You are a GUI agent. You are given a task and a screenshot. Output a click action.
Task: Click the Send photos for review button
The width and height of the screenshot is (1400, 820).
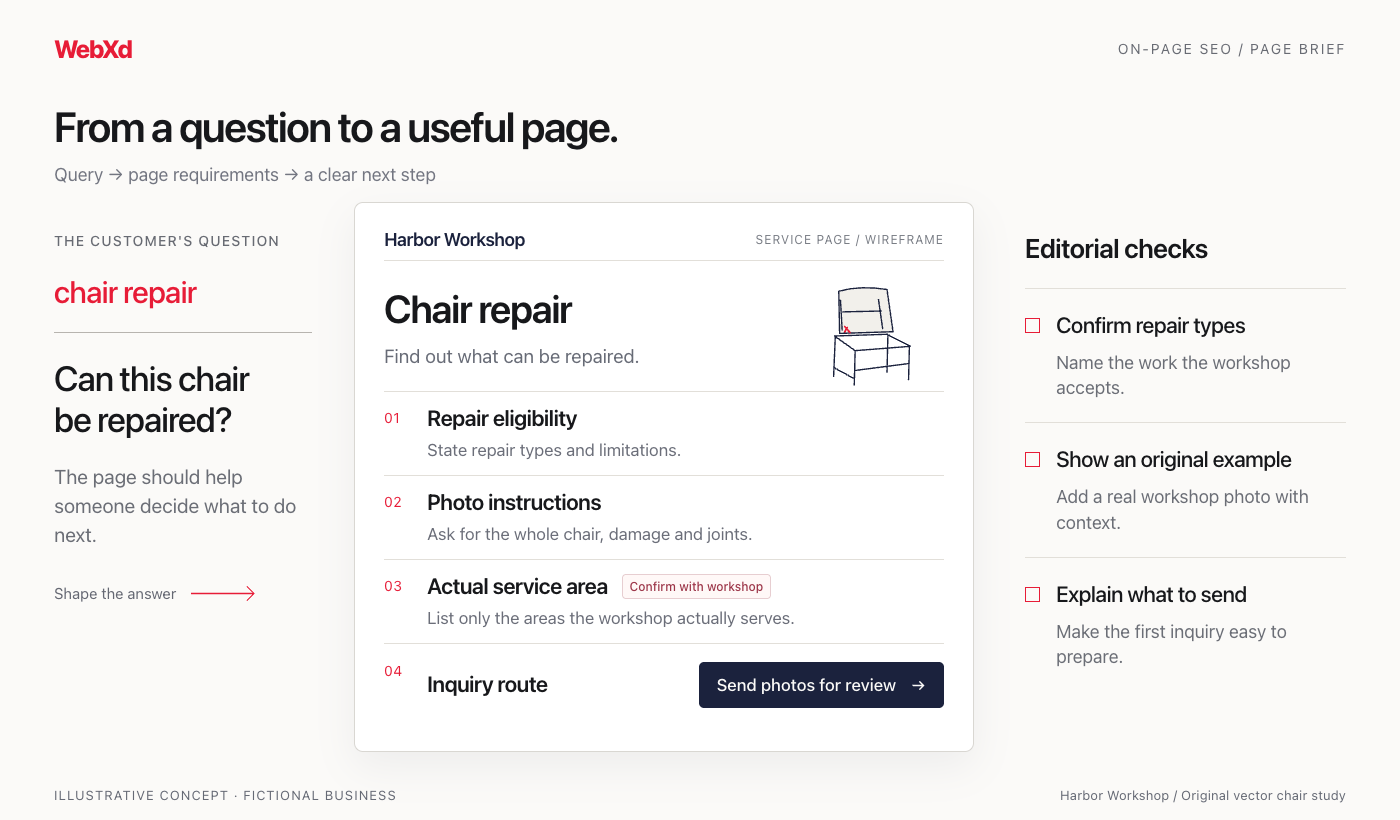tap(821, 685)
